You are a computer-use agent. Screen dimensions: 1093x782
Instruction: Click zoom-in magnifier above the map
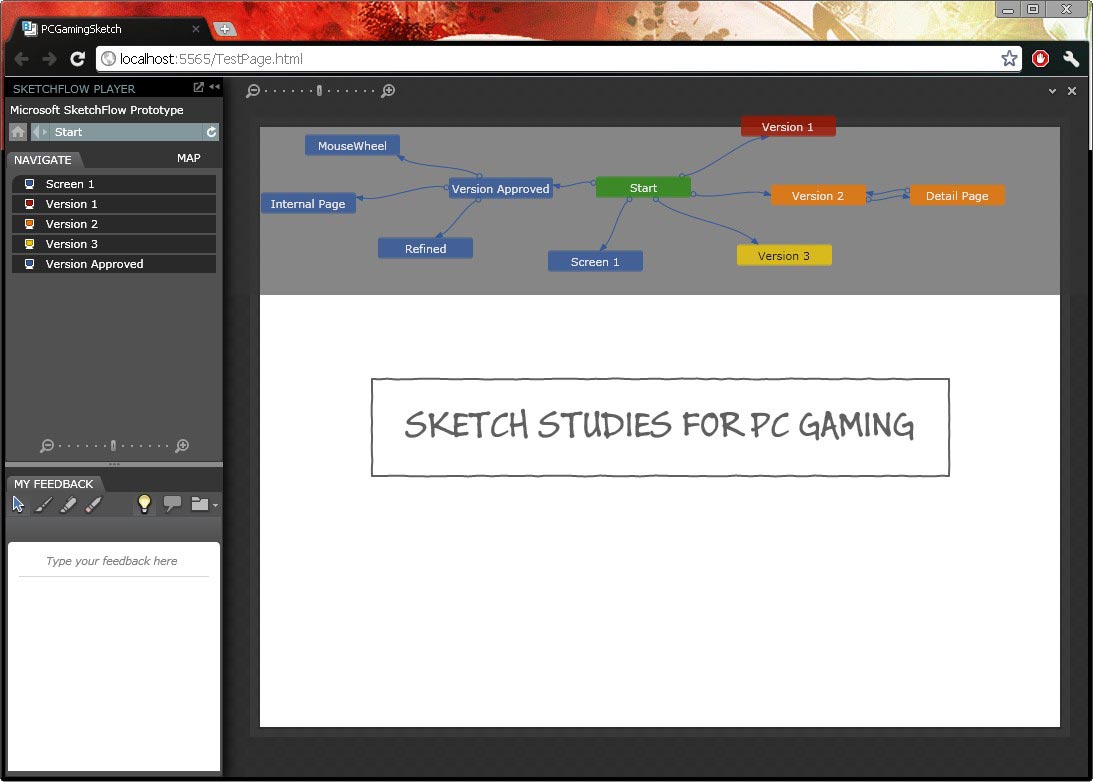(x=388, y=91)
